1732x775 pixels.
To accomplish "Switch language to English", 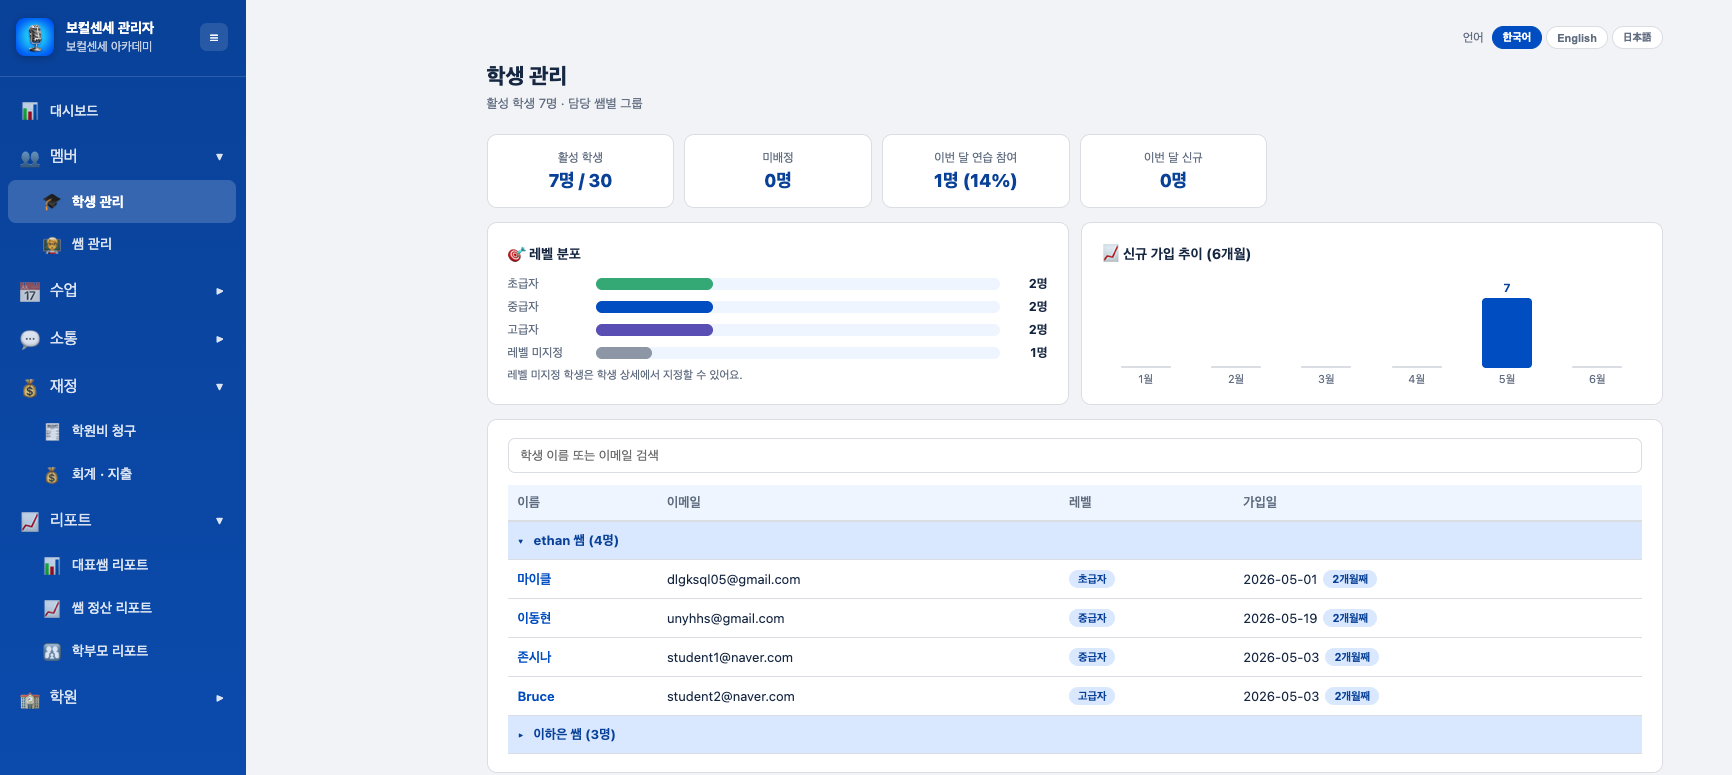I will pos(1576,38).
